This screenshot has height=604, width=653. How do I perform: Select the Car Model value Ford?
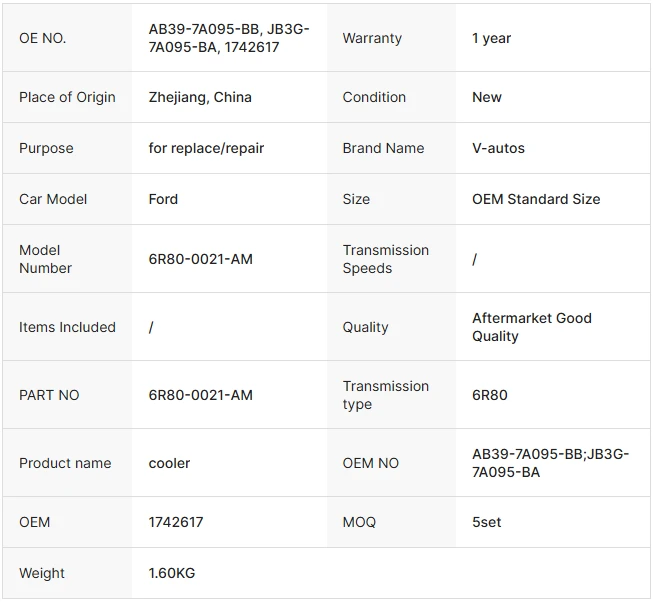tap(163, 199)
